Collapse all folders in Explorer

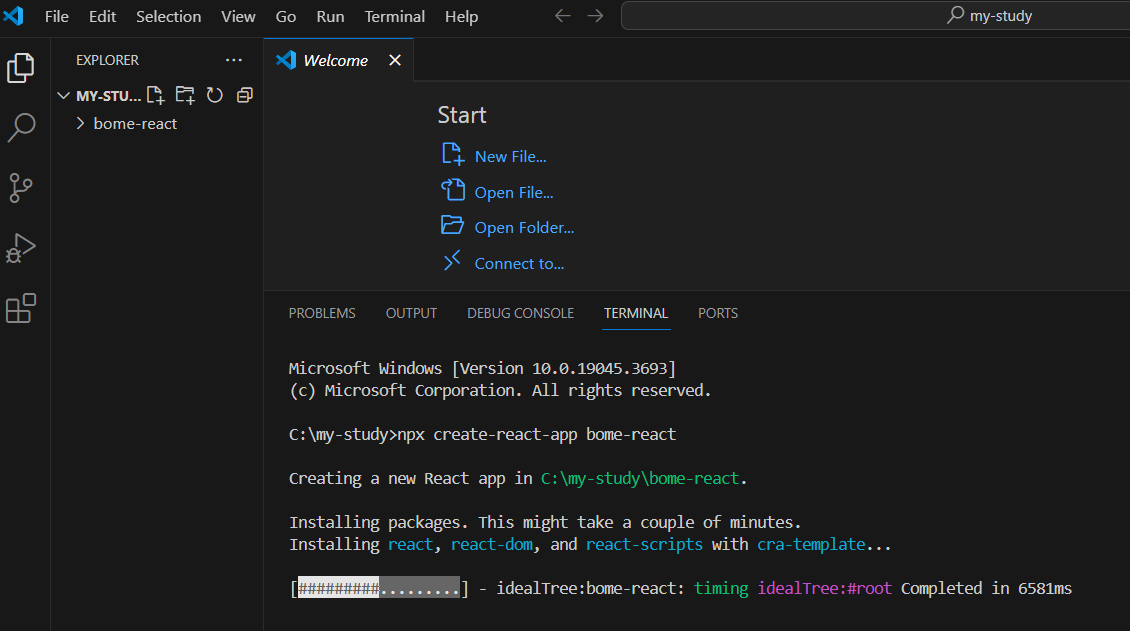245,95
